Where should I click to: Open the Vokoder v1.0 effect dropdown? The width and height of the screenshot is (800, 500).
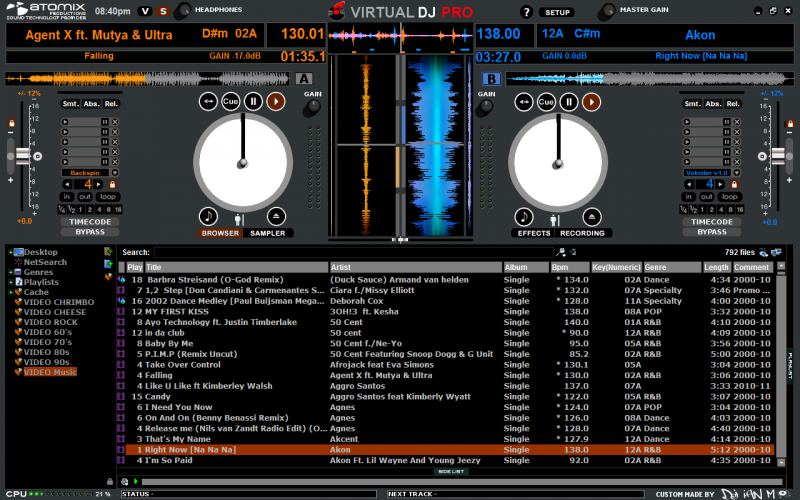point(737,173)
